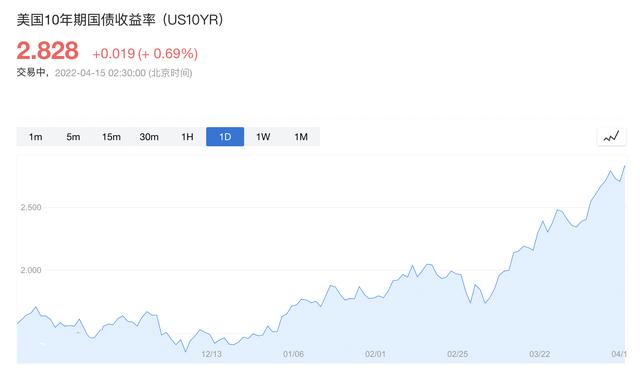Viewport: 640px width, 373px height.
Task: Change chart to 1W interval
Action: [263, 137]
